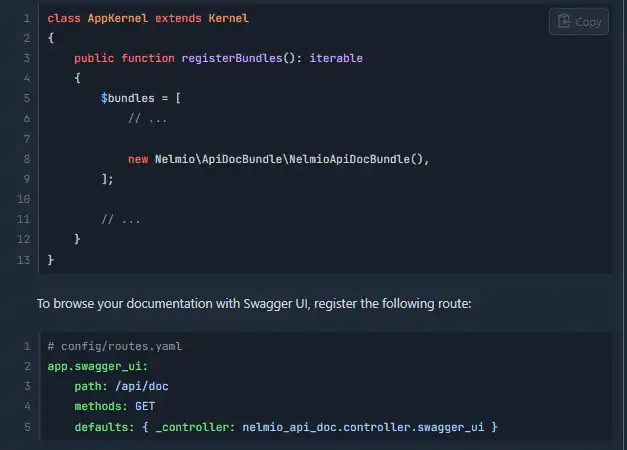Click the 'public function' keywords on line 3

(x=124, y=58)
